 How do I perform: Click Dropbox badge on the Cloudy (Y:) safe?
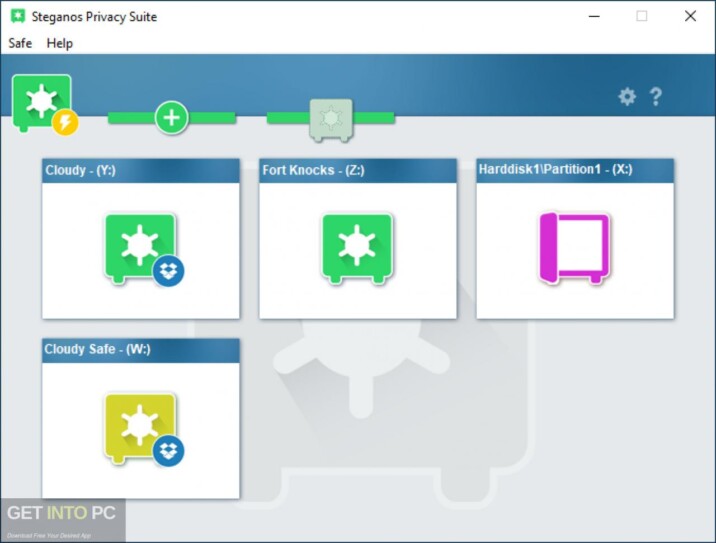click(168, 271)
